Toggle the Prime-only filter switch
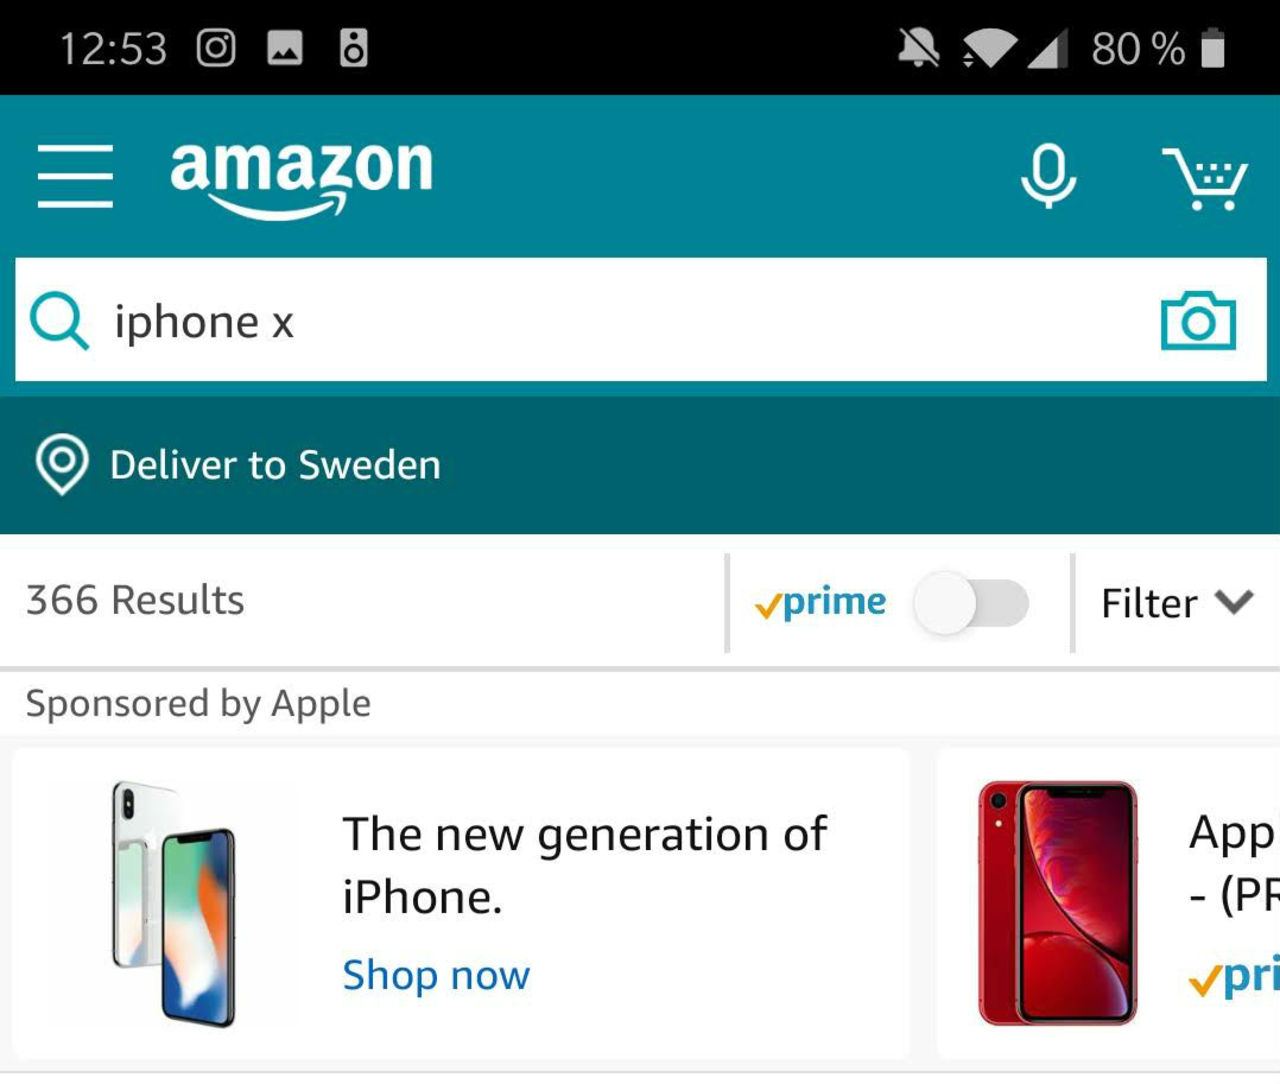This screenshot has width=1280, height=1084. click(x=970, y=603)
